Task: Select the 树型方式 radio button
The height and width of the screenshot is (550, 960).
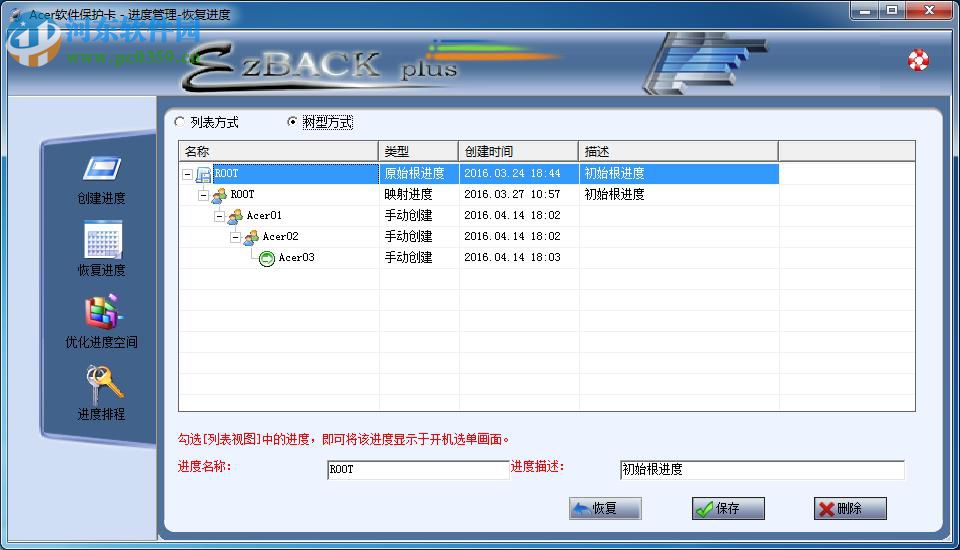Action: [292, 122]
